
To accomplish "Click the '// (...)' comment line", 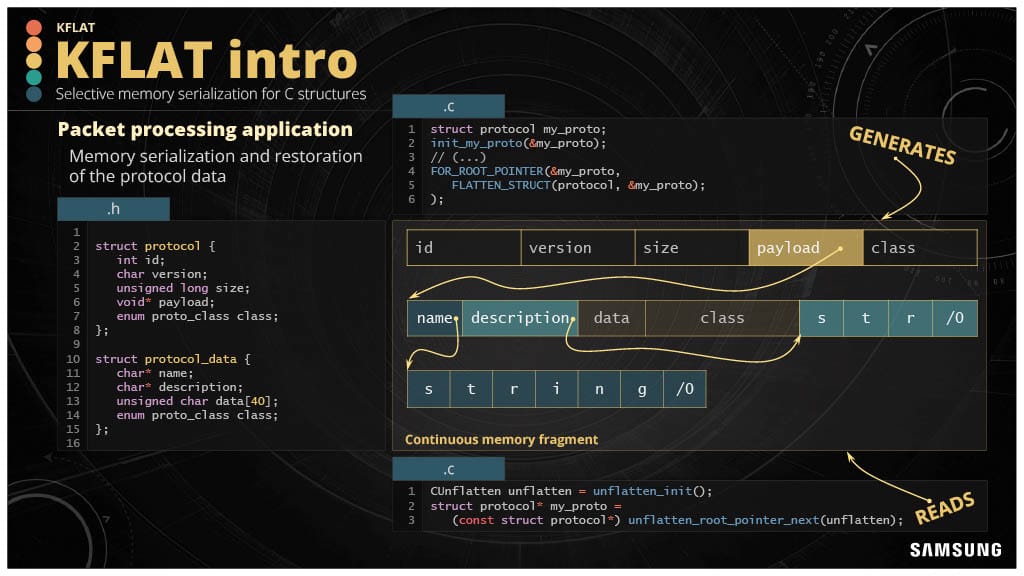I will tap(458, 157).
